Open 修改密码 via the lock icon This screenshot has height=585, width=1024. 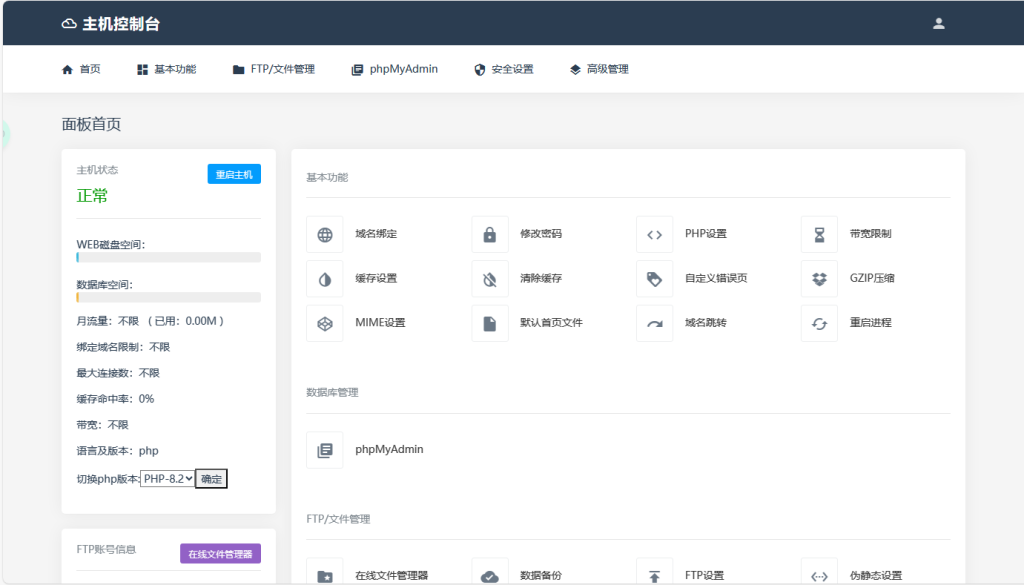[x=490, y=235]
